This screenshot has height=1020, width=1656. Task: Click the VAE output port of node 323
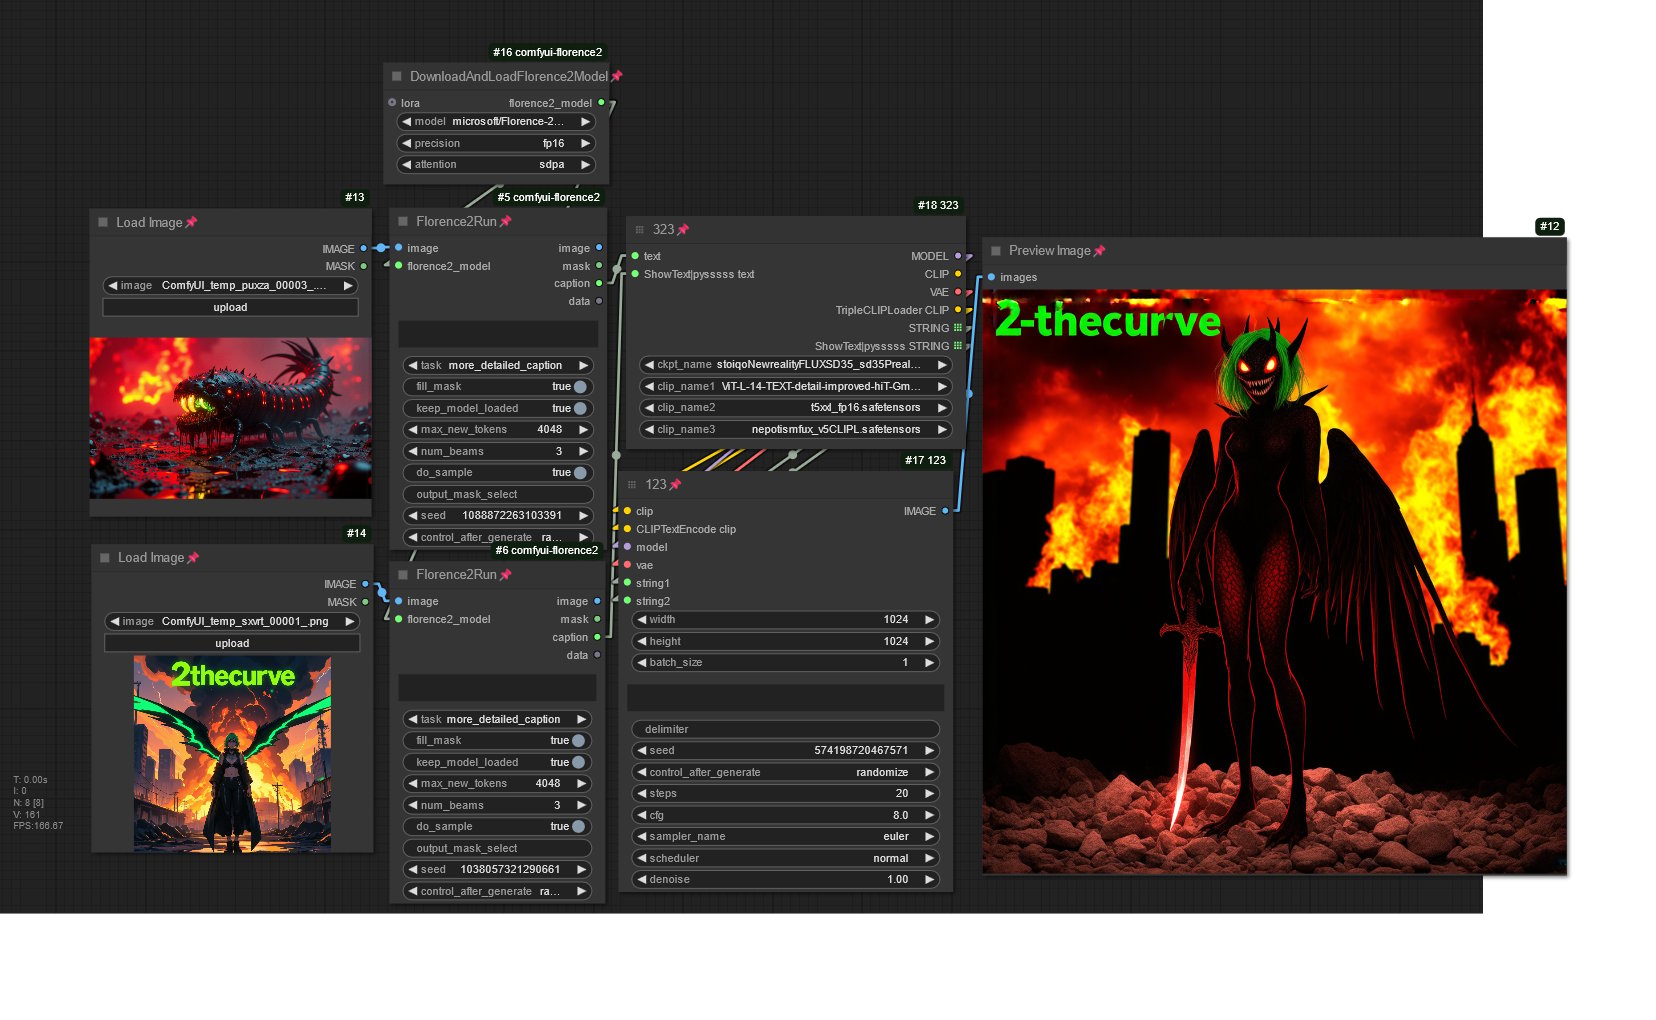[958, 292]
